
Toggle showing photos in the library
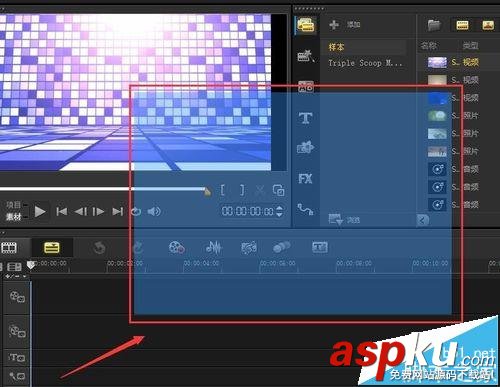488,25
